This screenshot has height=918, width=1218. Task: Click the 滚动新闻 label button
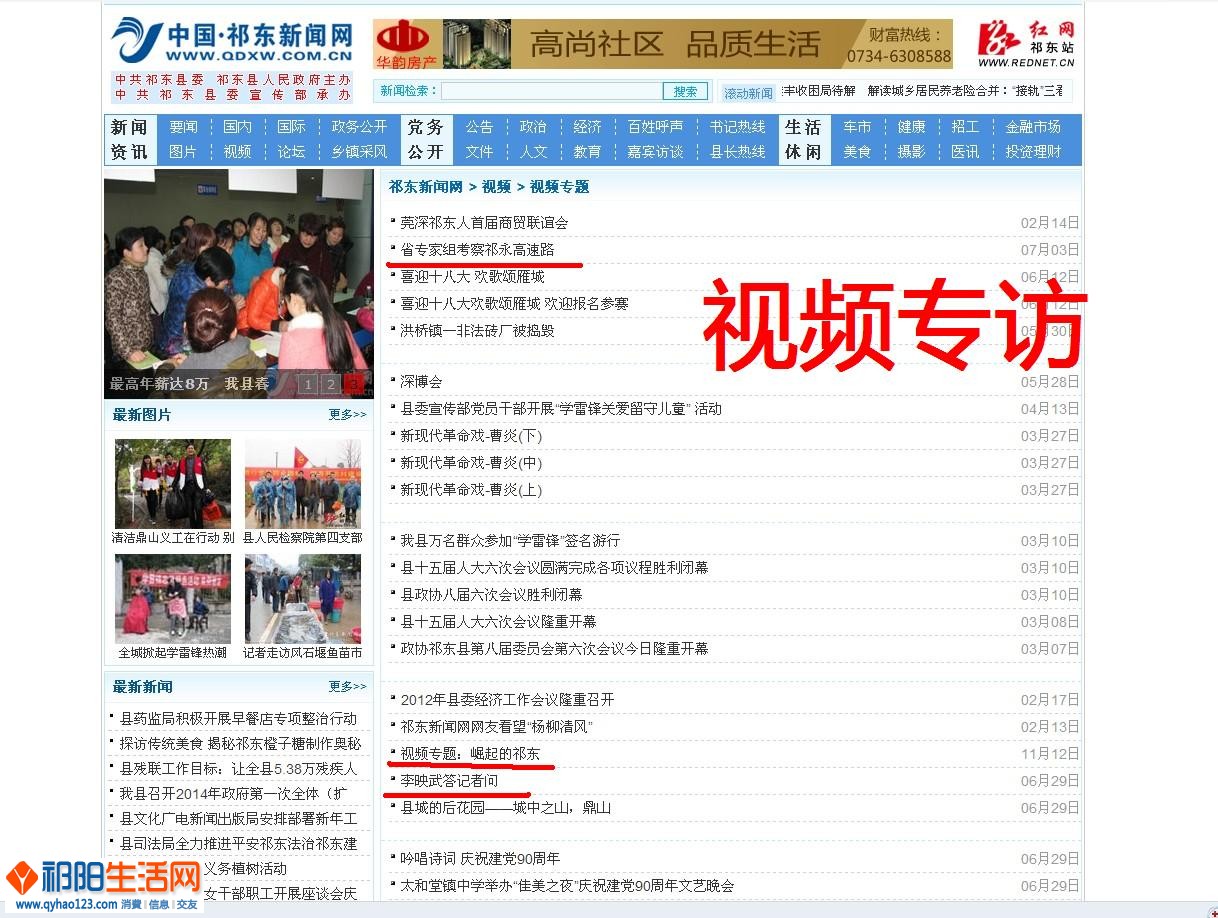point(749,92)
